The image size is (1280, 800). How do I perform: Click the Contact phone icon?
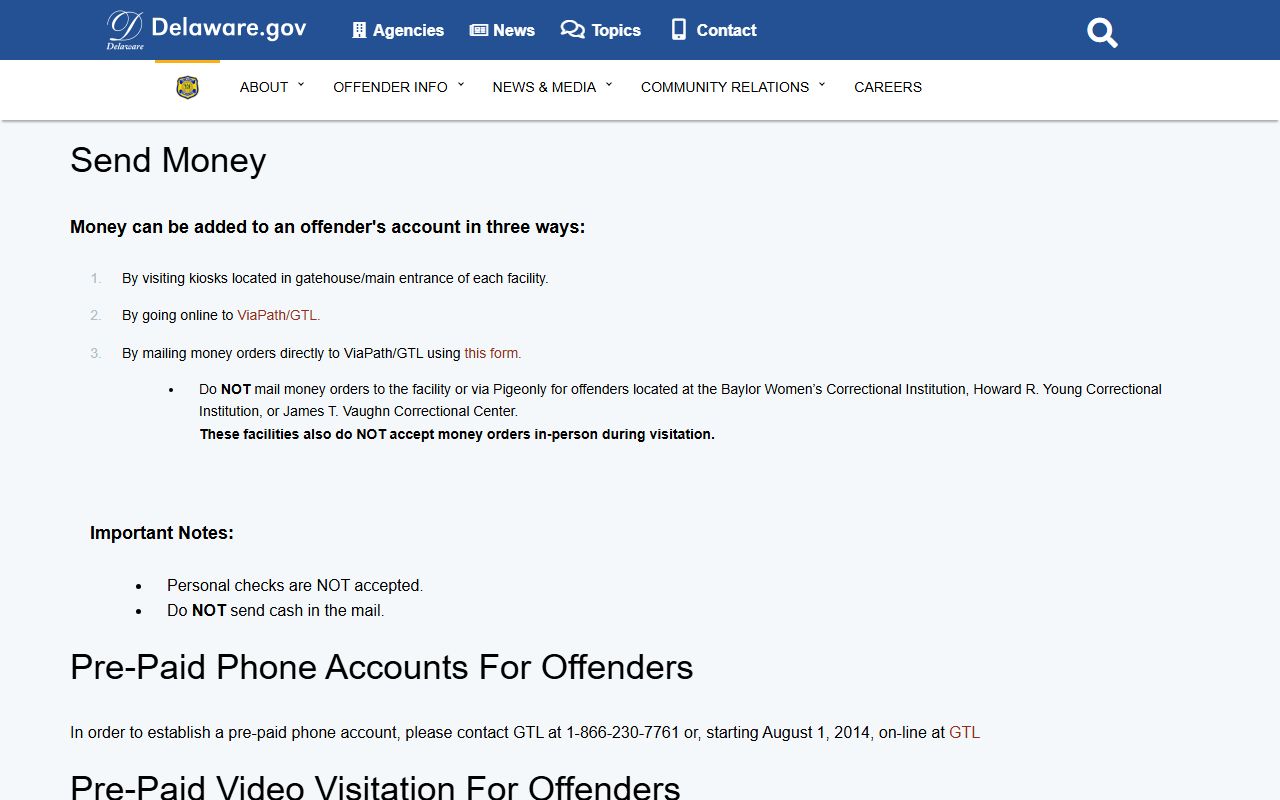click(x=679, y=30)
